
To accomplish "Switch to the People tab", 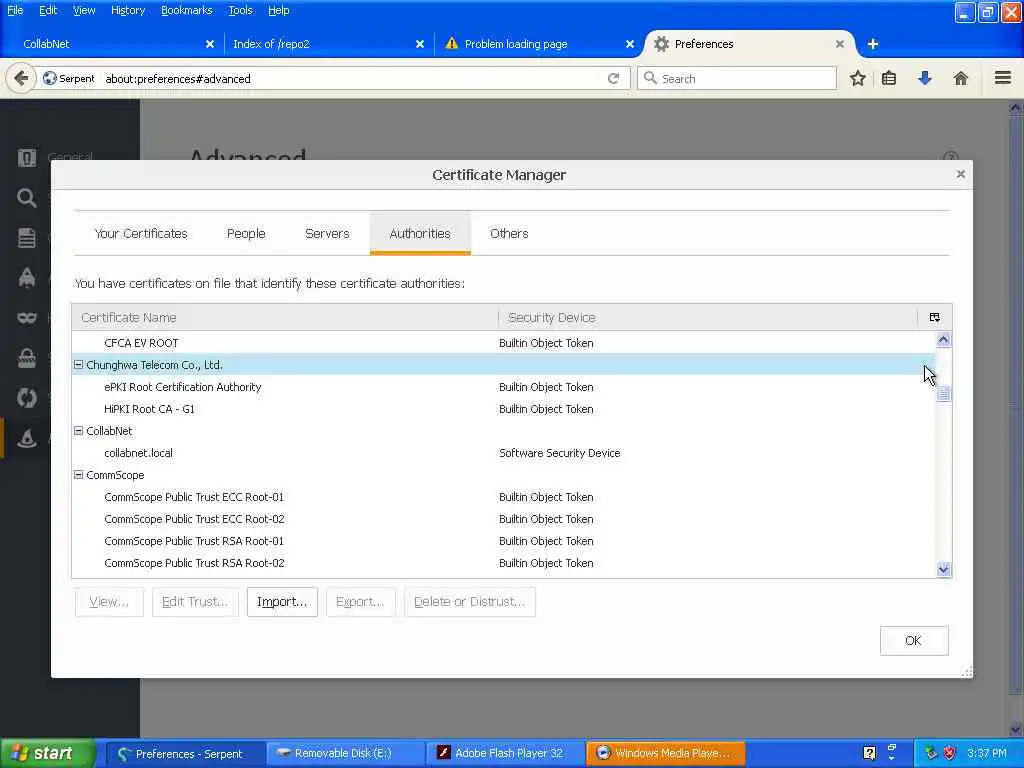I will (246, 233).
